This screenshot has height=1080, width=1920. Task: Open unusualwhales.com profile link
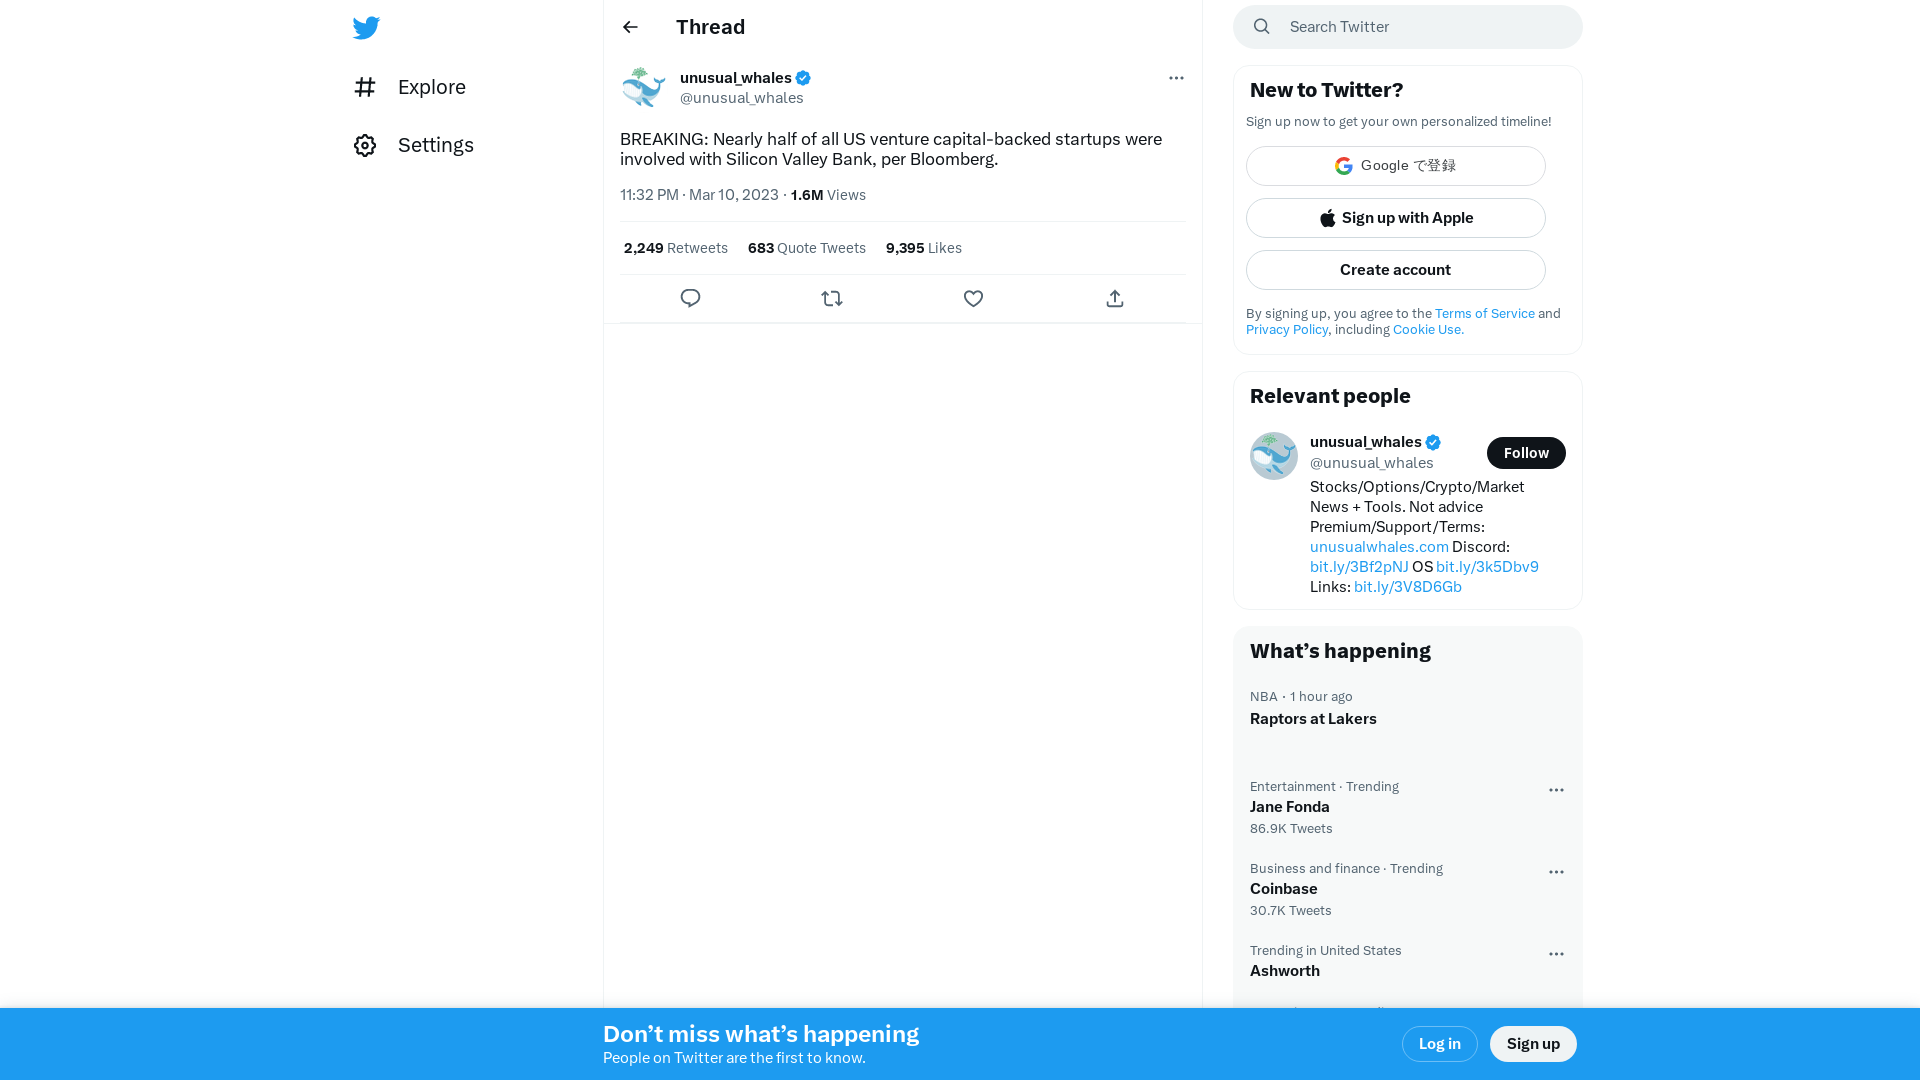pos(1378,546)
